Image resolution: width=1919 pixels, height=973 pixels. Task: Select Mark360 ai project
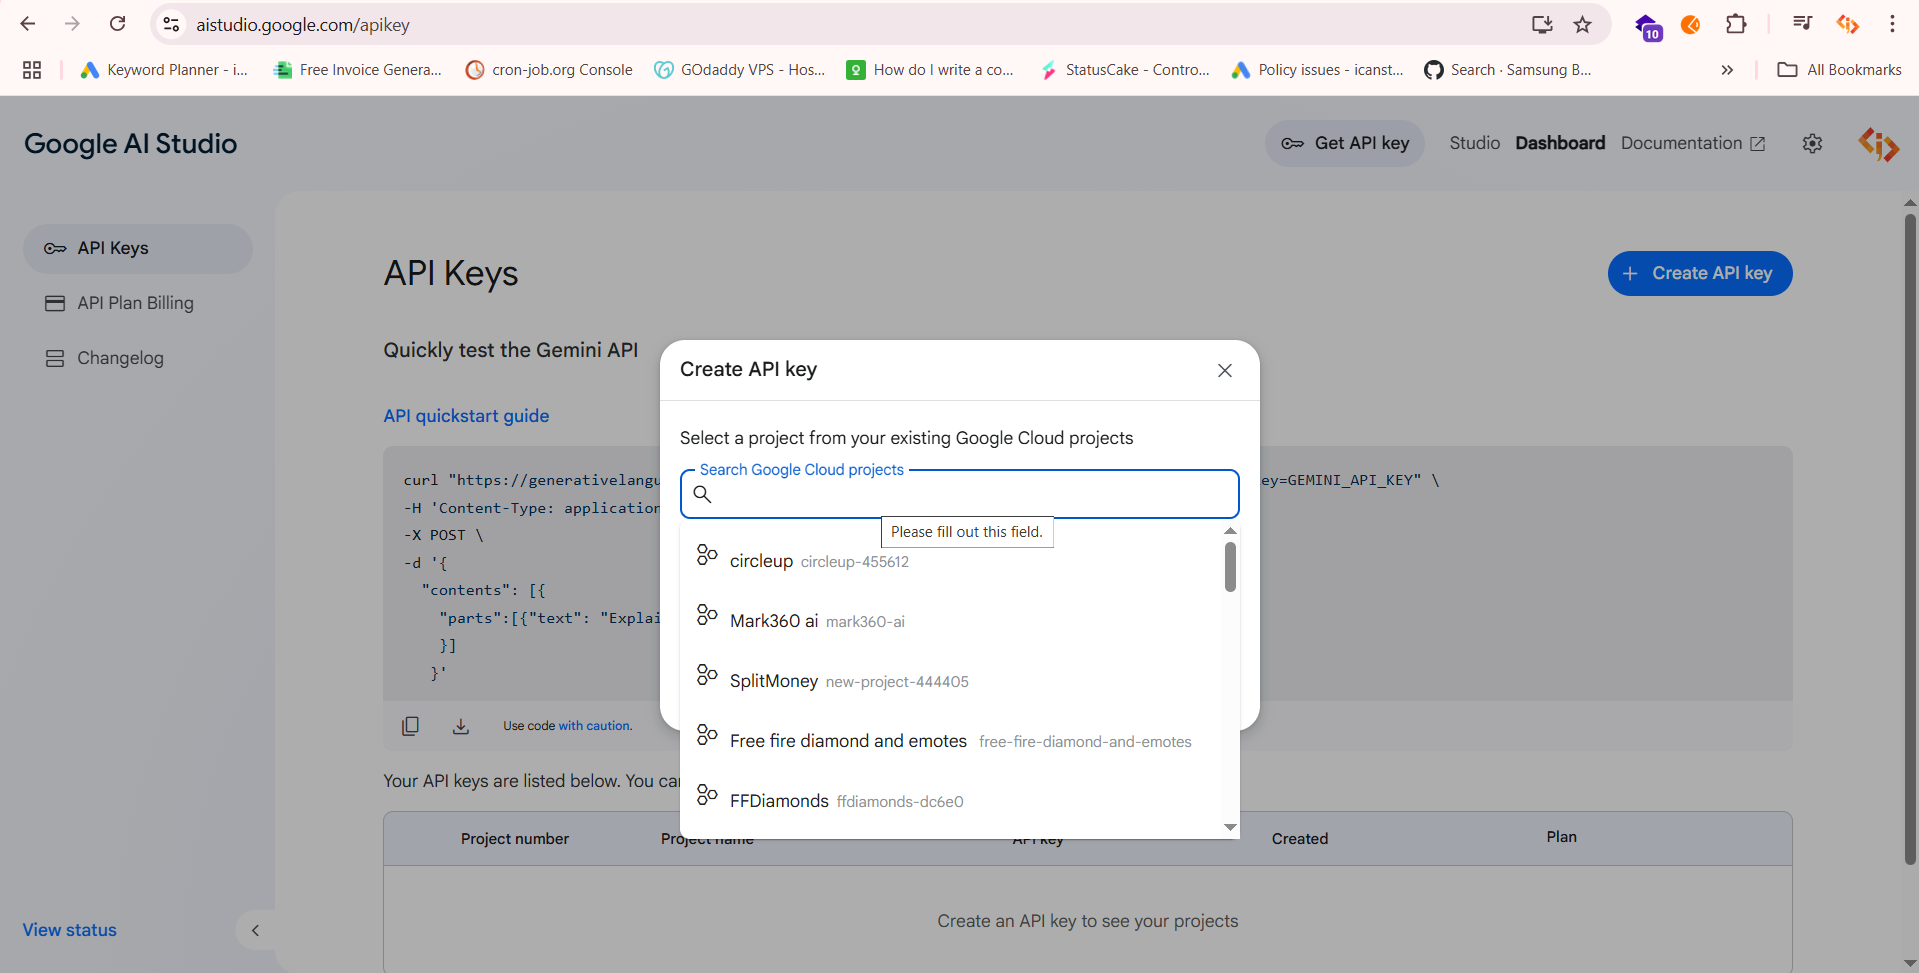(950, 621)
